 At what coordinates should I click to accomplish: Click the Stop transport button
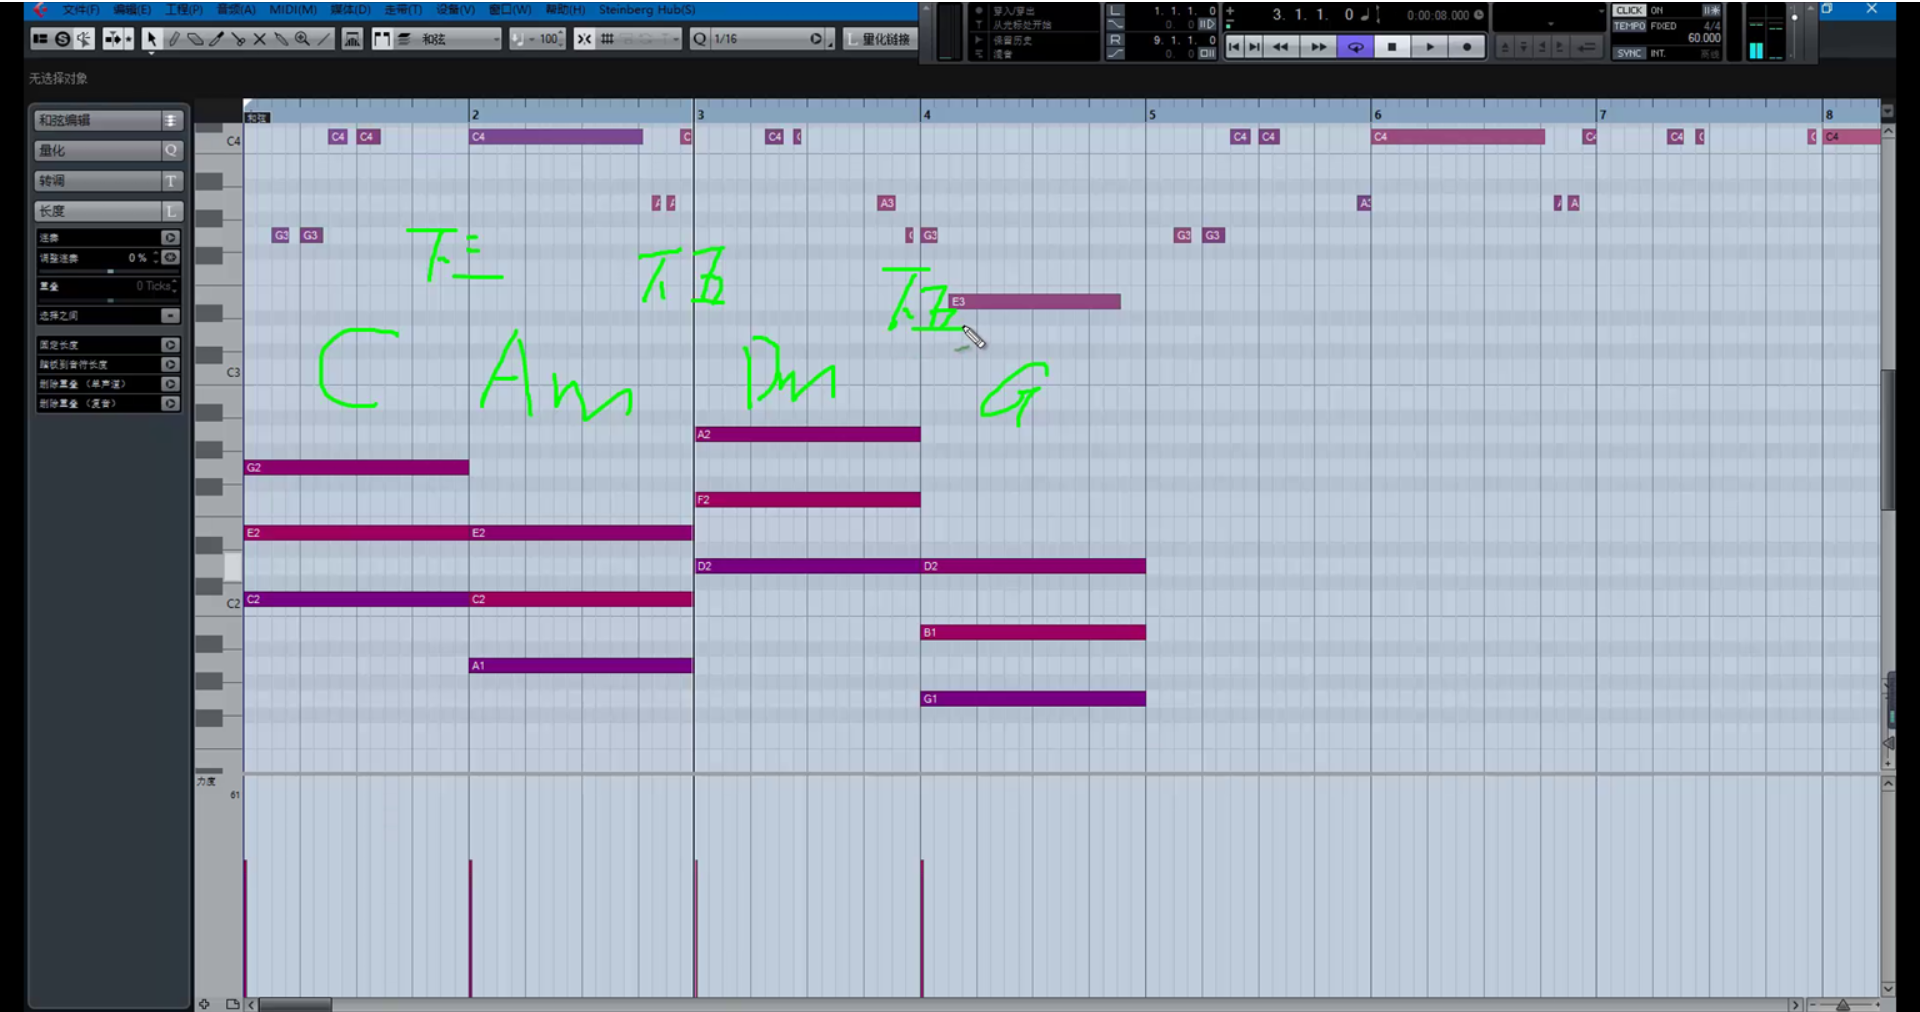(x=1392, y=47)
